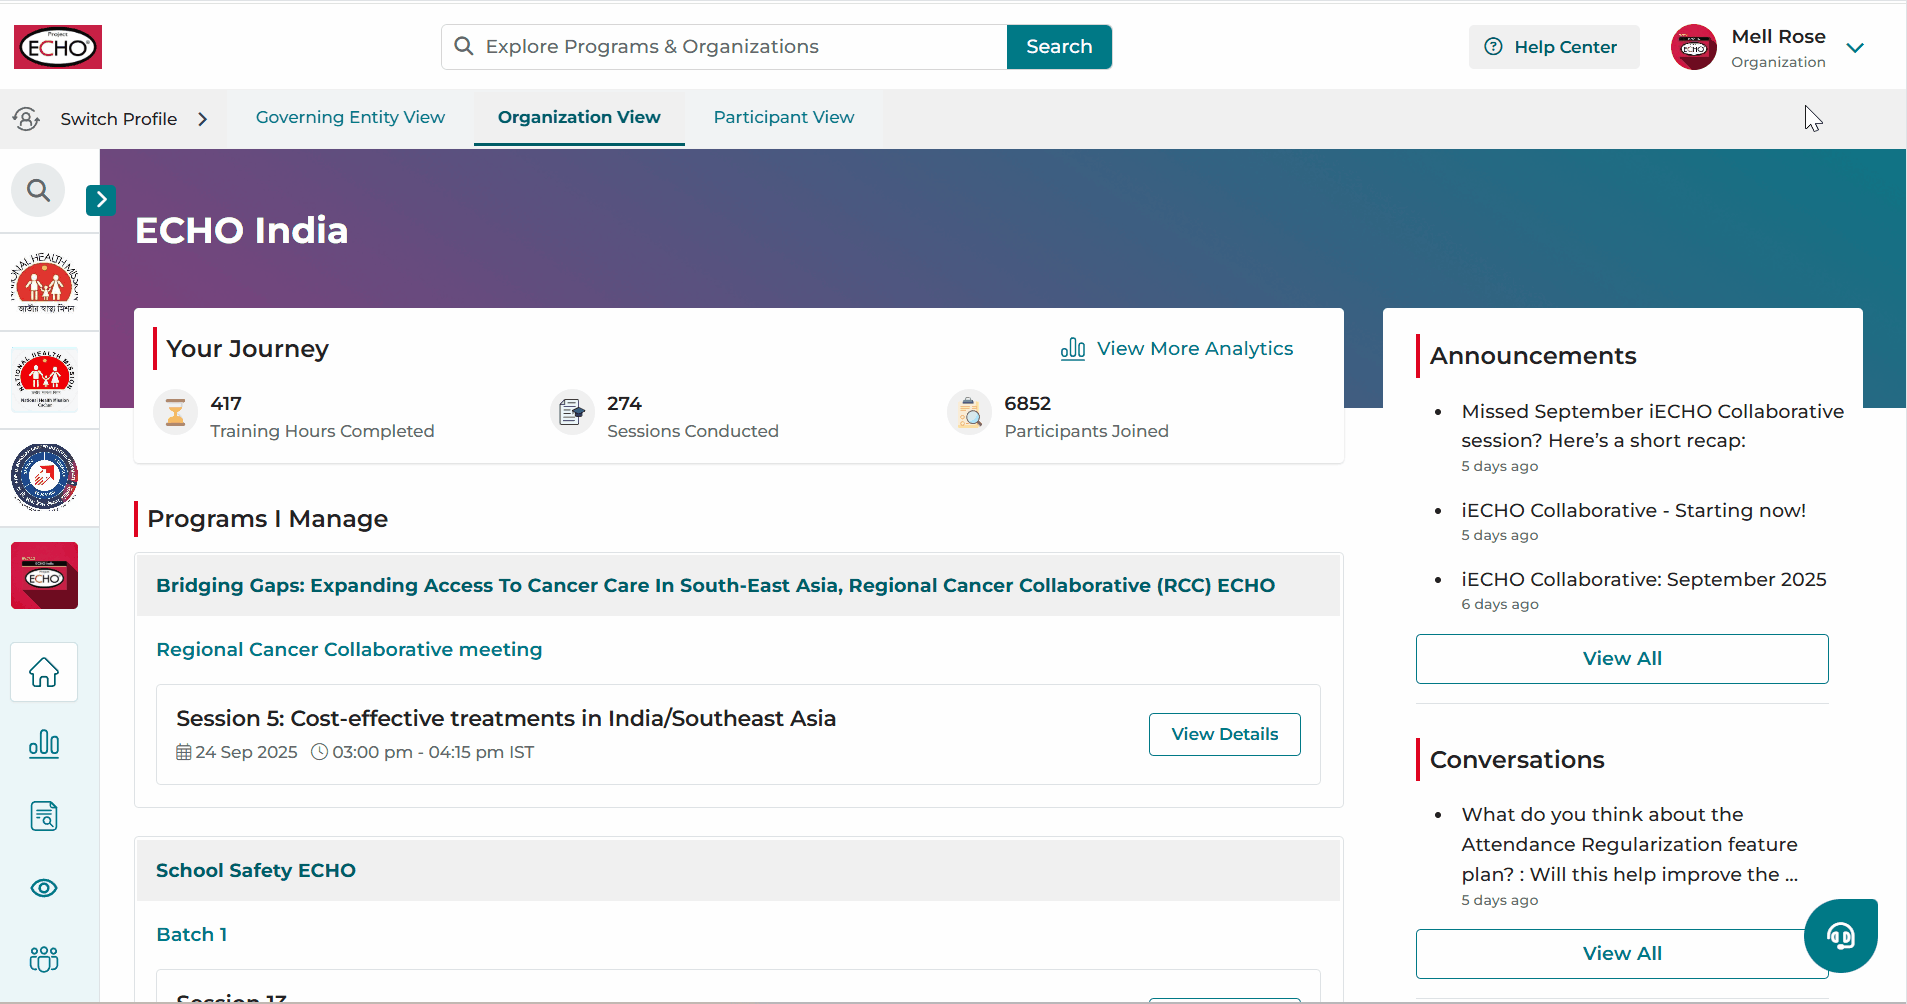Expand the sidebar with the arrow toggle
This screenshot has height=1004, width=1907.
pyautogui.click(x=100, y=200)
